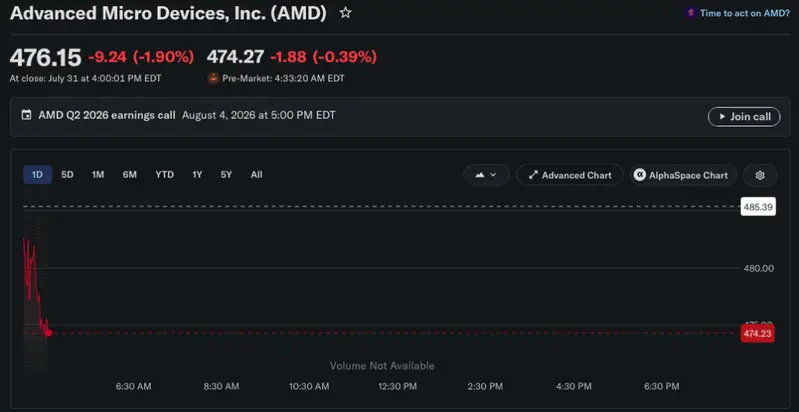Join the AMD earnings call
The width and height of the screenshot is (799, 412).
(744, 117)
